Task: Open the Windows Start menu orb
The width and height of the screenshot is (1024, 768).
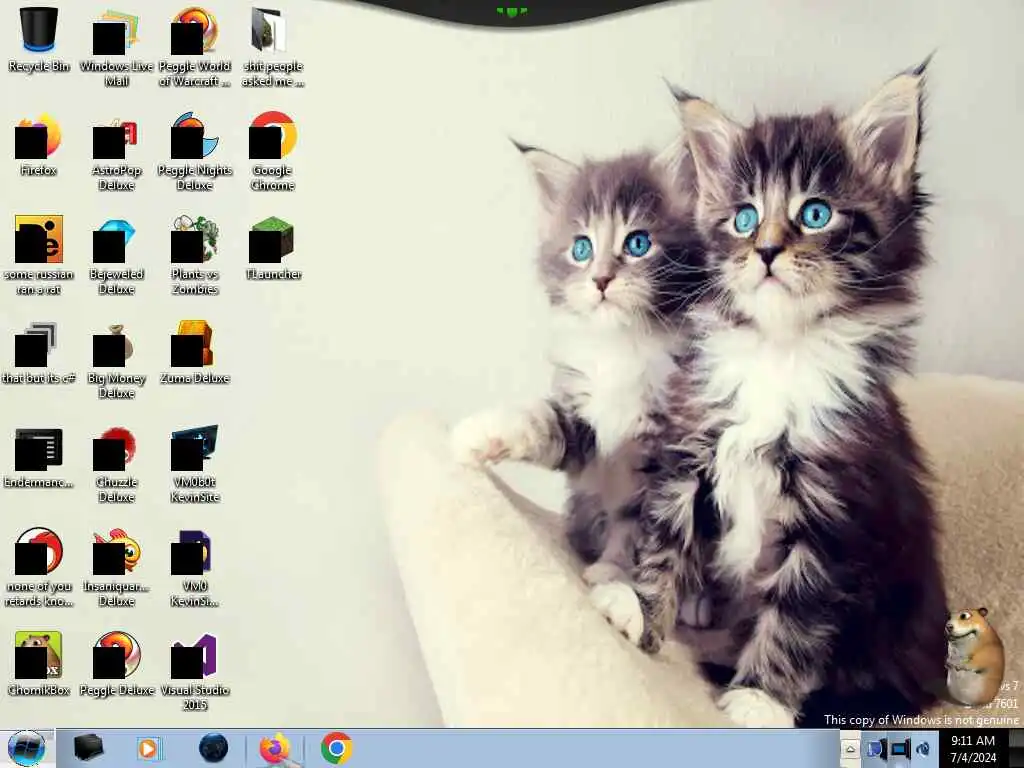Action: pyautogui.click(x=27, y=748)
